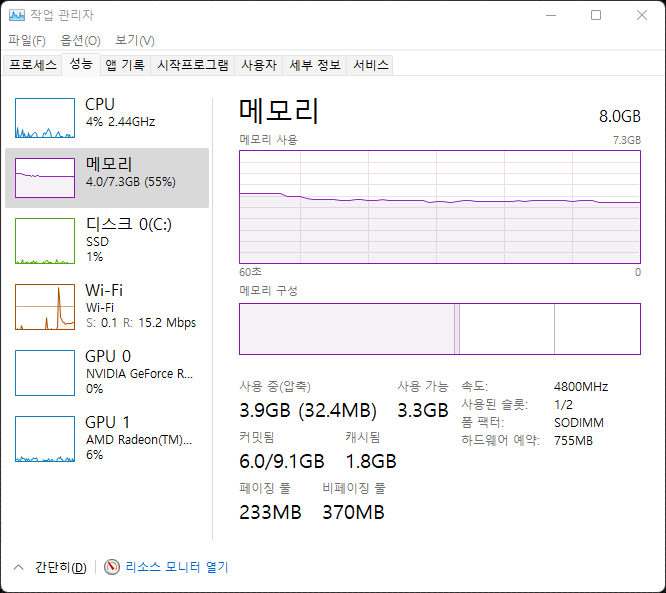The height and width of the screenshot is (593, 666).
Task: Open the 리소스 모니터 열기 link
Action: coord(176,567)
